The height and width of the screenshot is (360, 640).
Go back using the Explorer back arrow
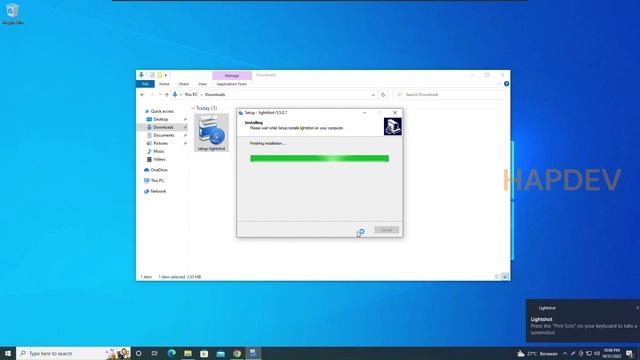click(142, 95)
